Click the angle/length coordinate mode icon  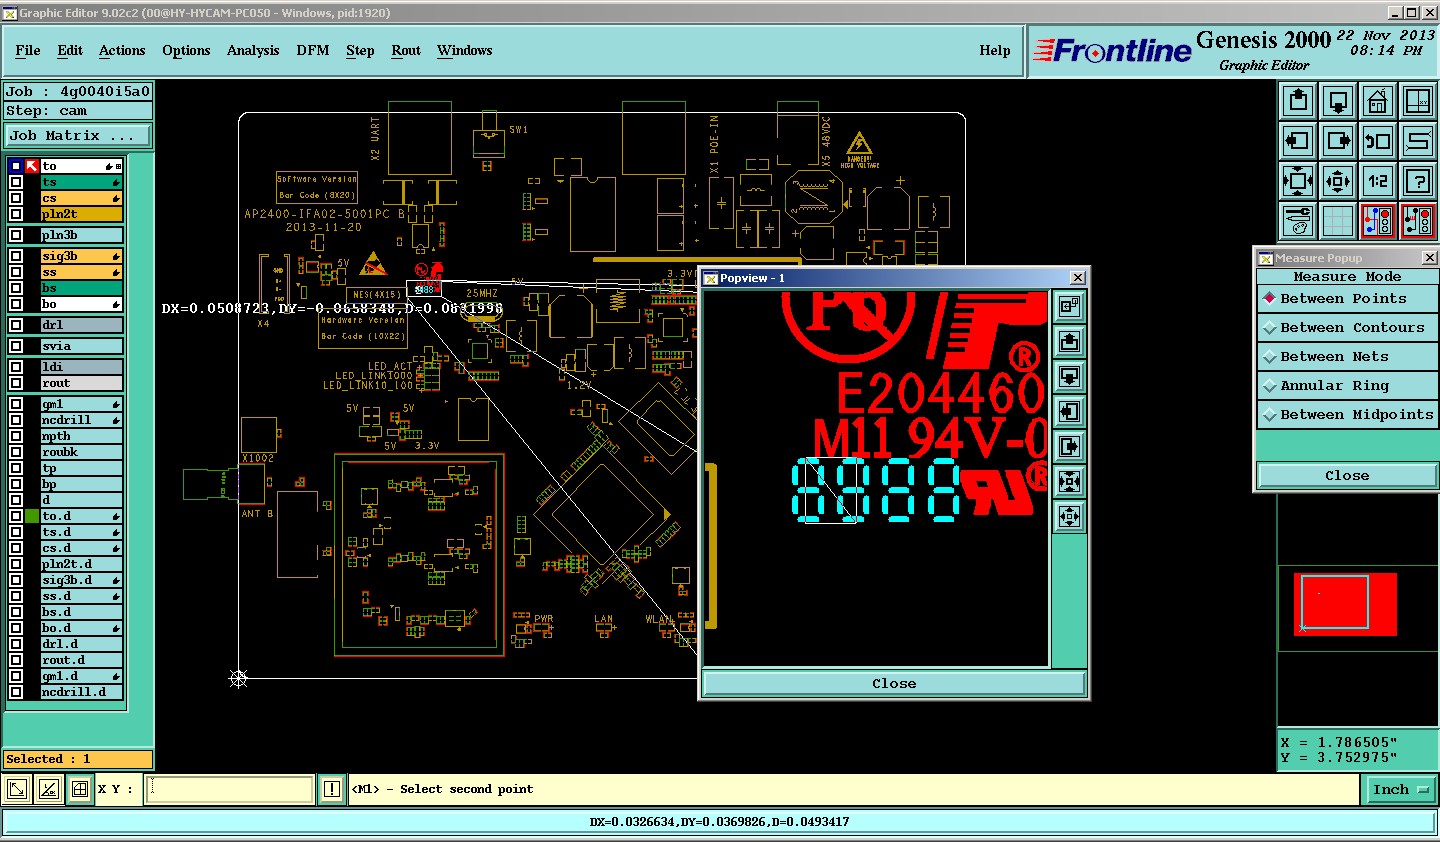[49, 790]
